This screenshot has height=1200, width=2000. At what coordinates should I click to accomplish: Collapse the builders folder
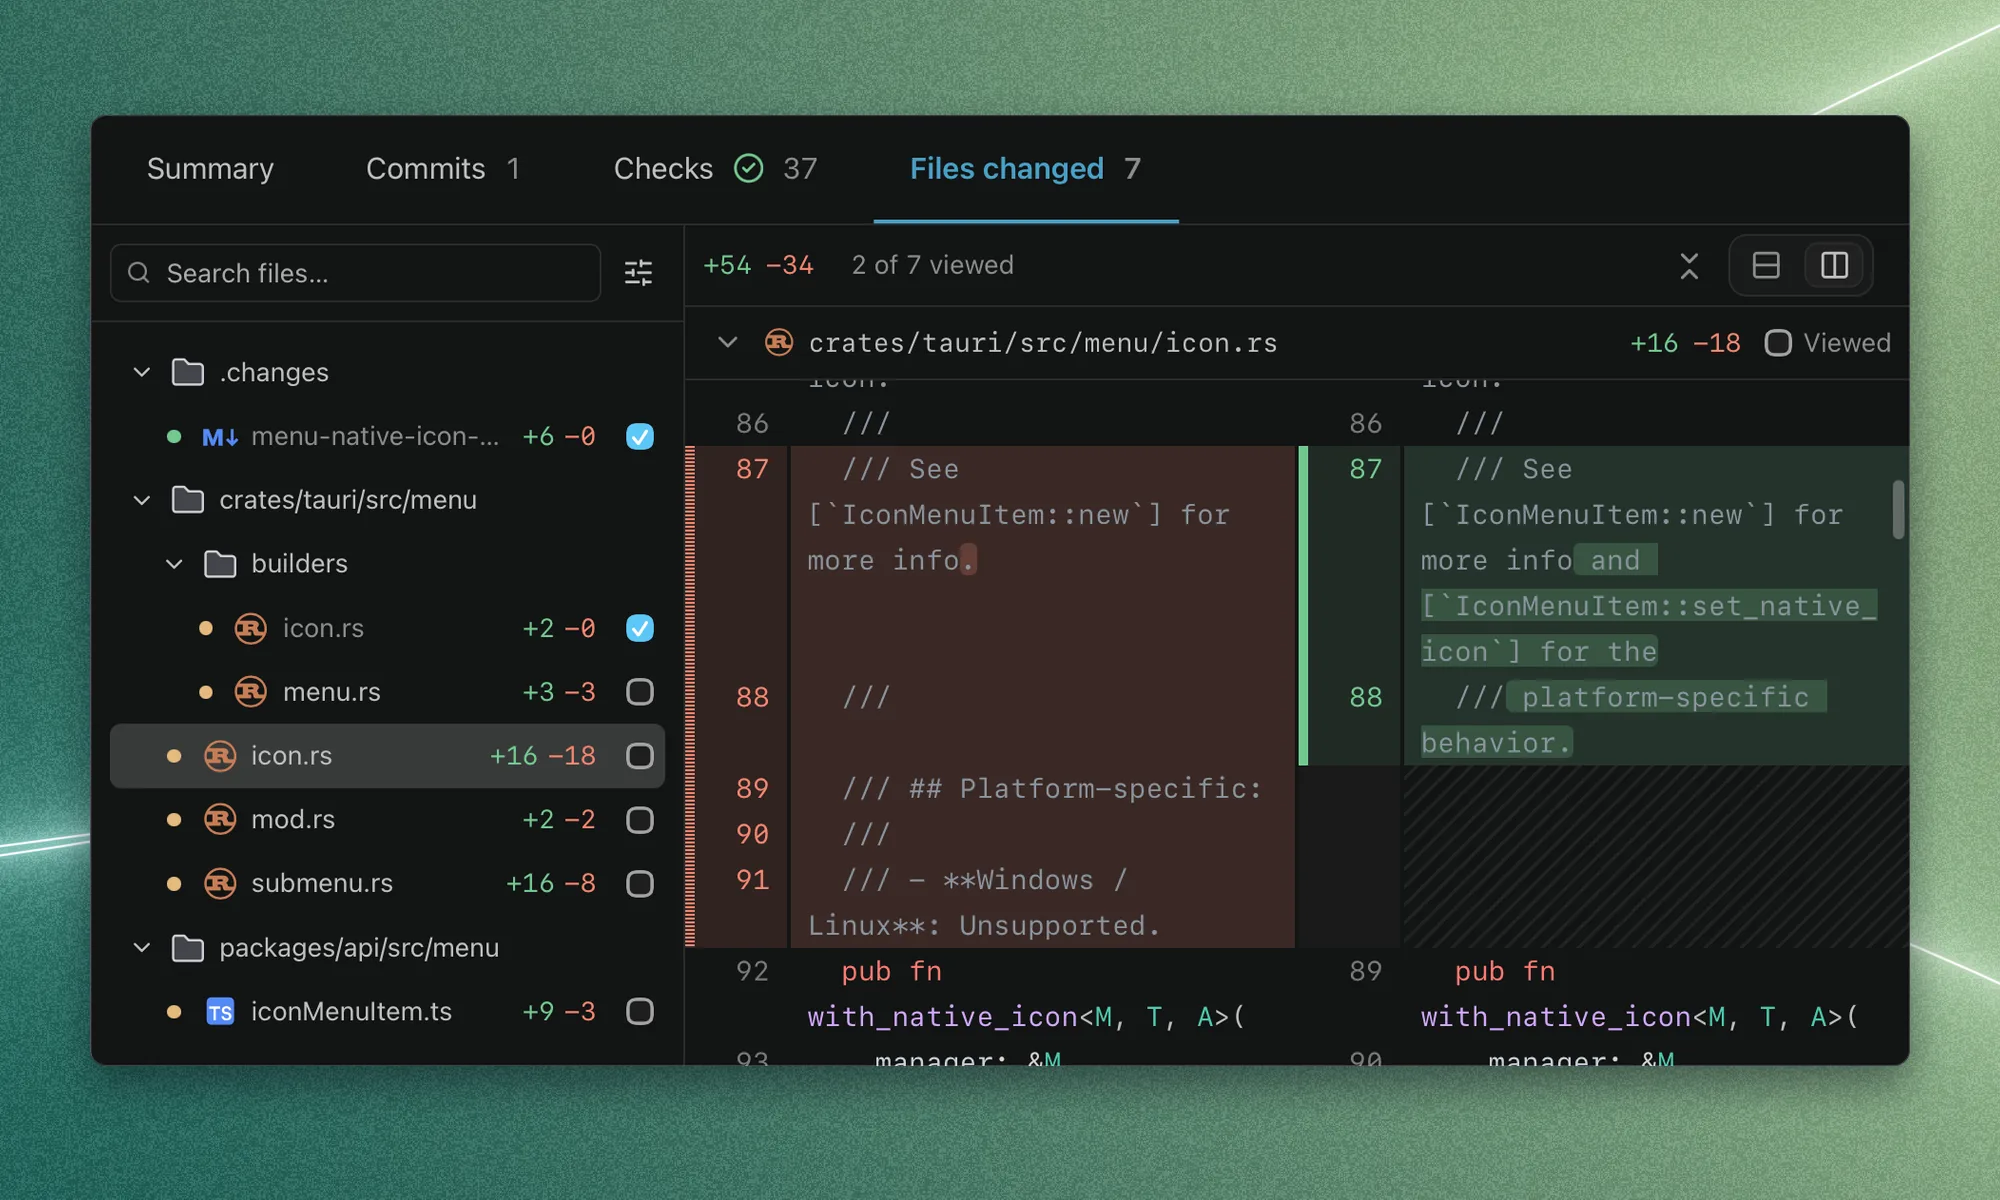pos(174,564)
